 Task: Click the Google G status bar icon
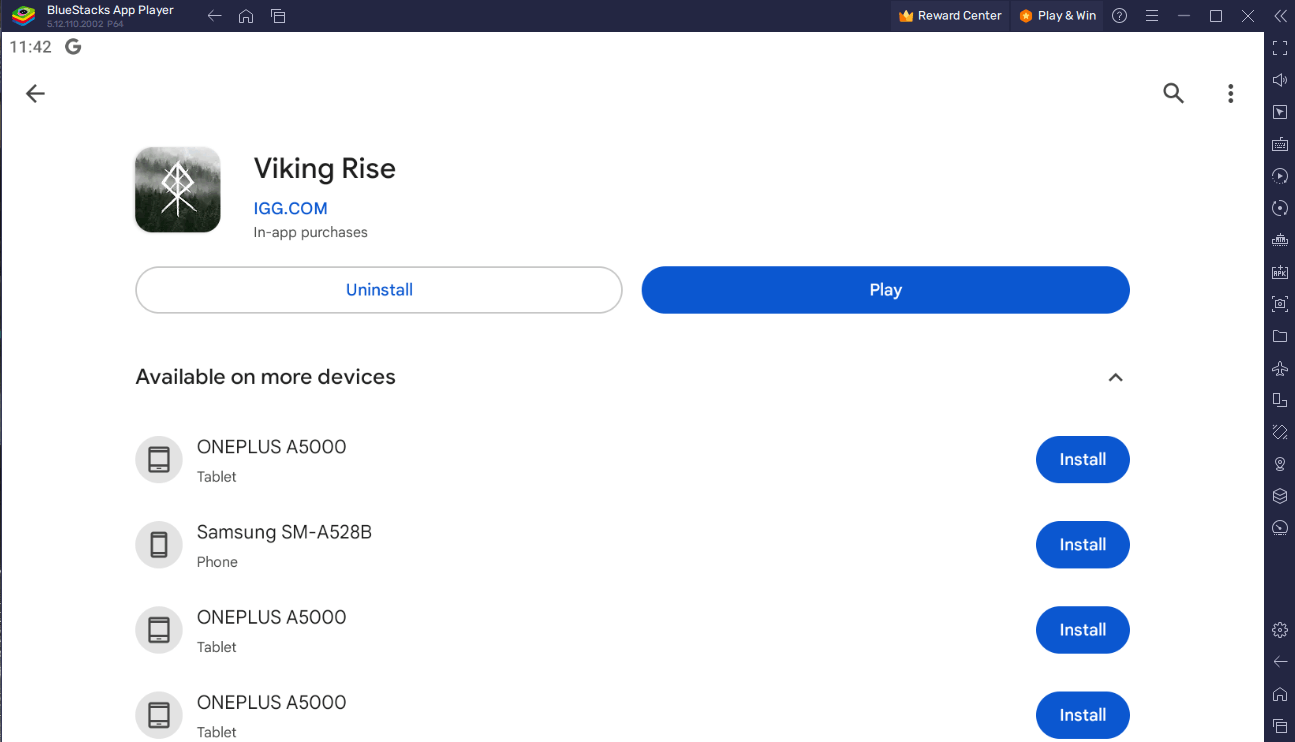click(73, 47)
